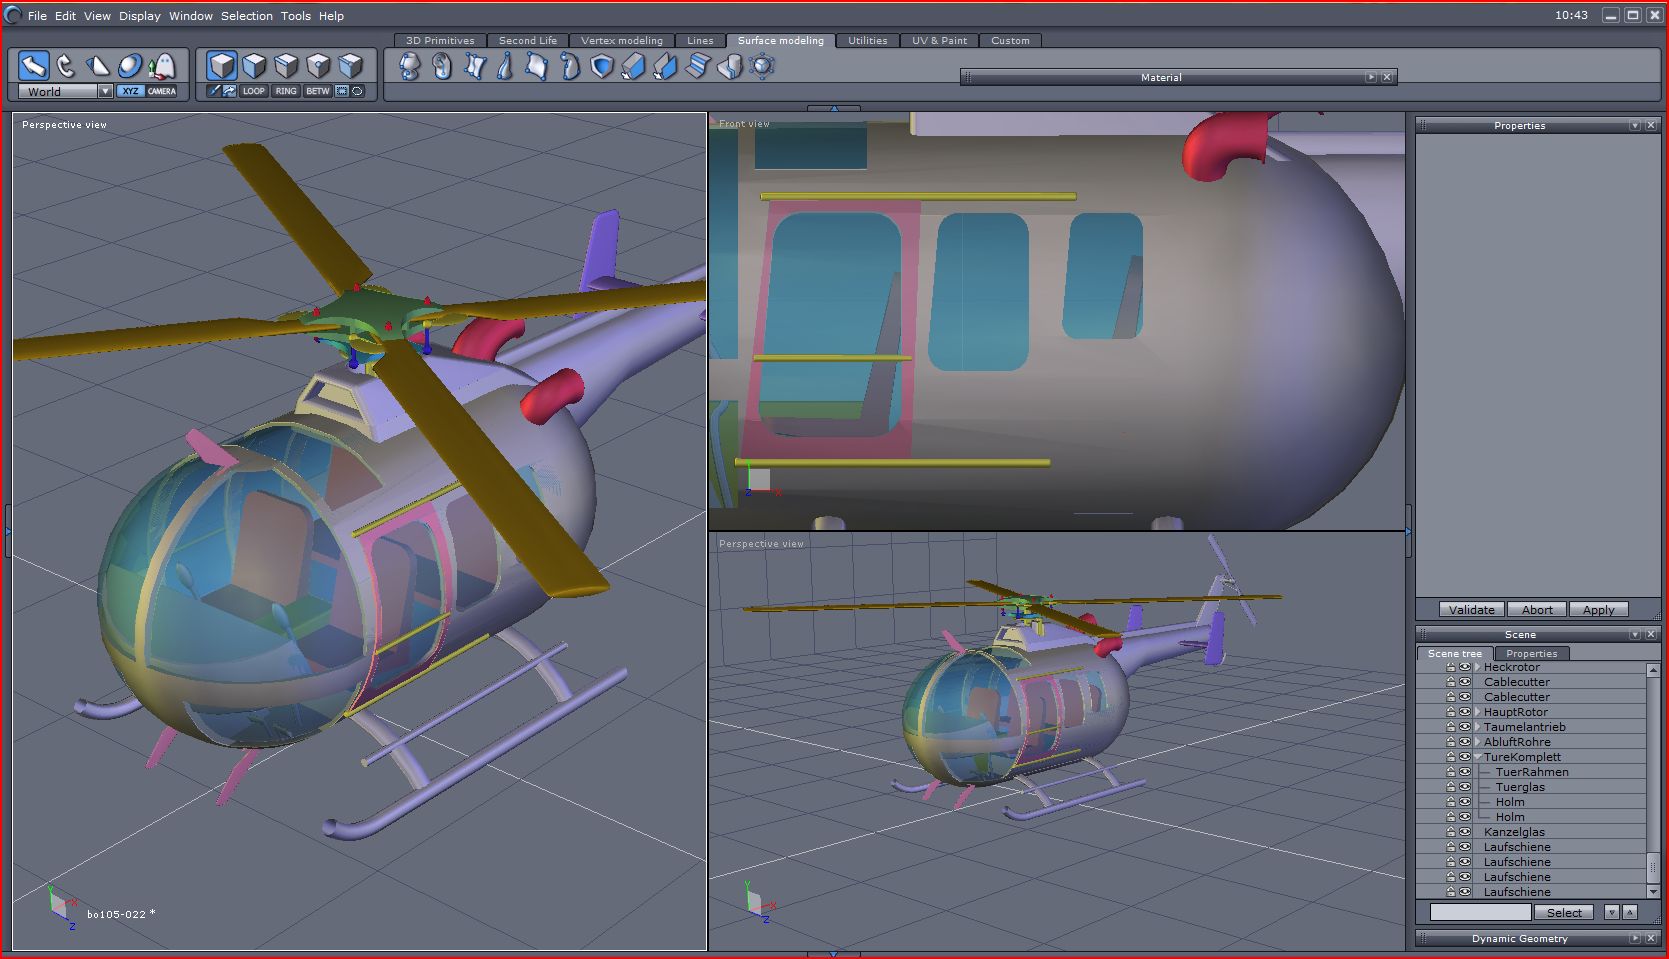Pick the stepped surface tool

click(x=698, y=66)
